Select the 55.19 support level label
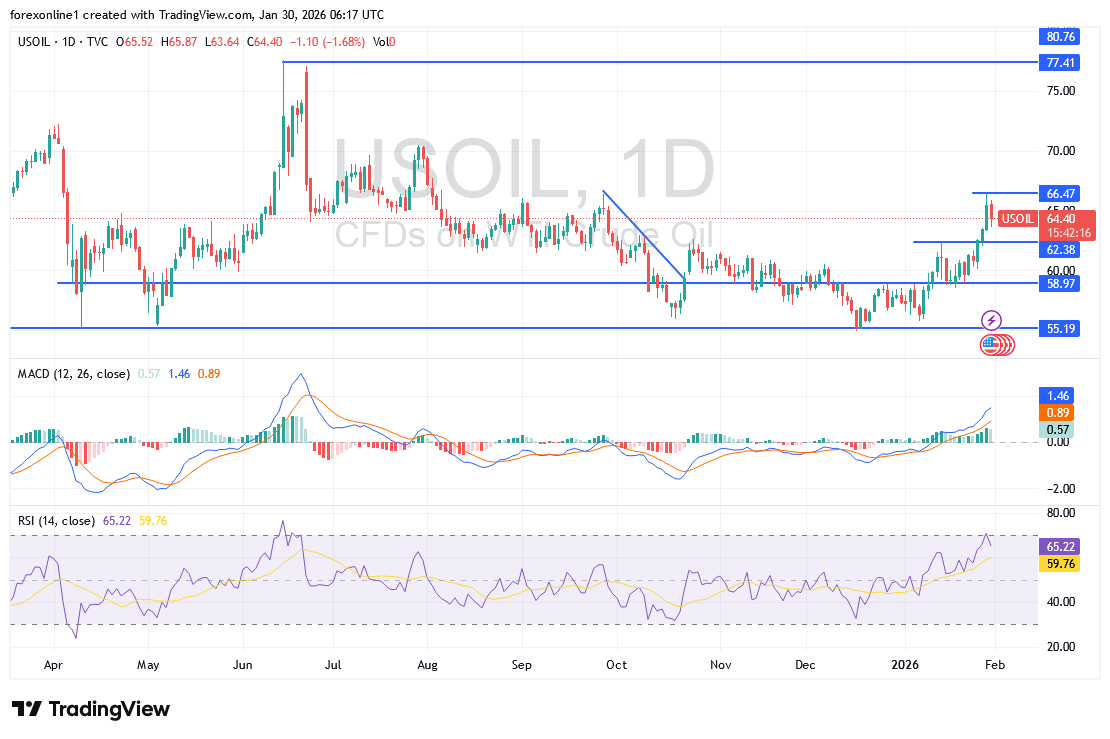Image resolution: width=1110 pixels, height=739 pixels. click(x=1059, y=328)
